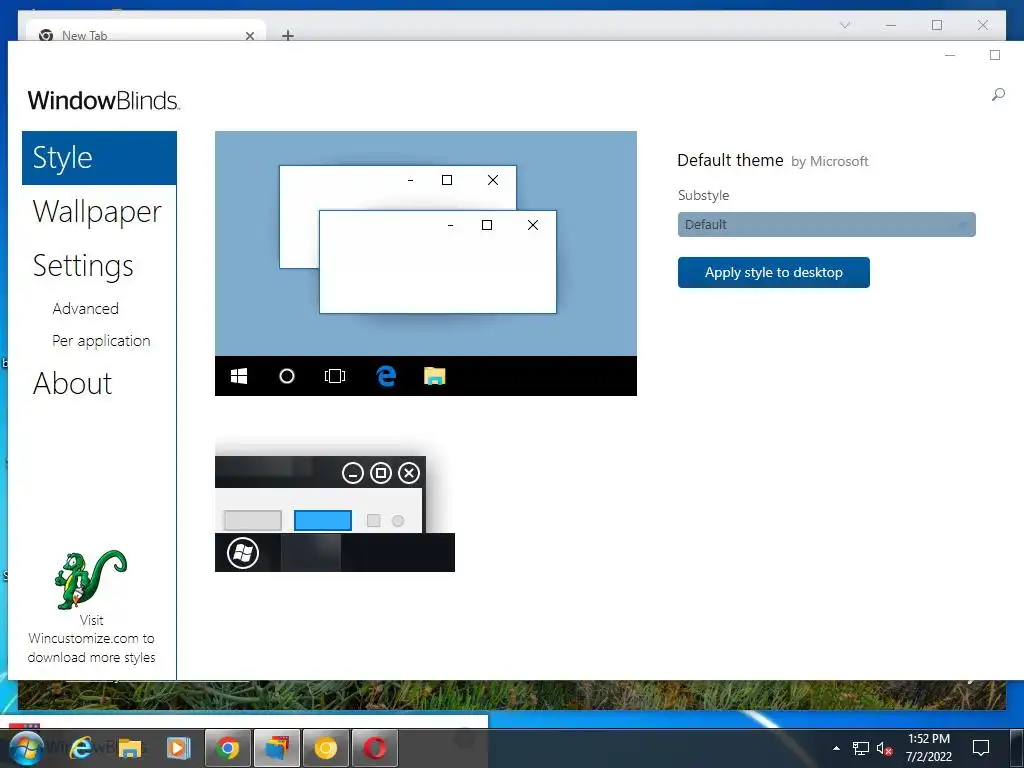Viewport: 1024px width, 768px height.
Task: Click Apply style to desktop
Action: [x=773, y=272]
